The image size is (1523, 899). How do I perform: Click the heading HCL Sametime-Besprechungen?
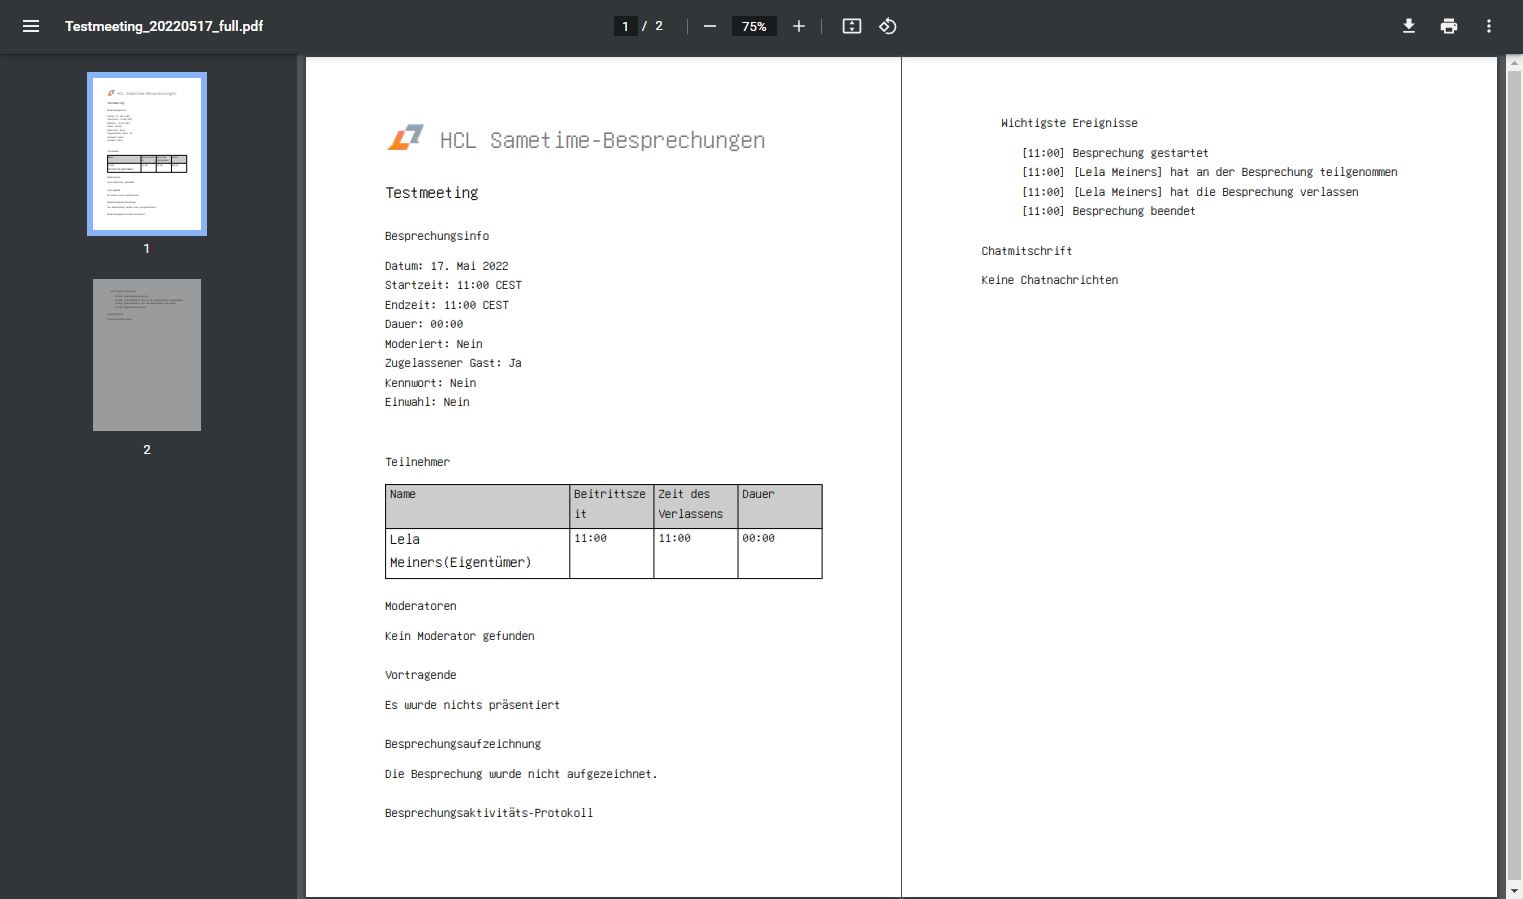click(602, 140)
